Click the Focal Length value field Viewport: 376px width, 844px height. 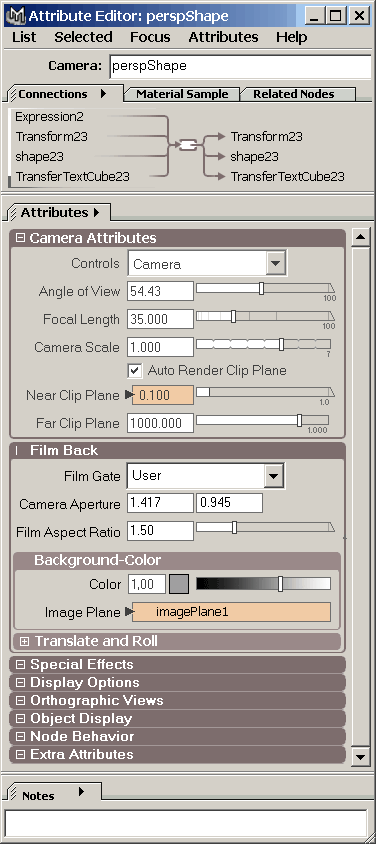[160, 319]
